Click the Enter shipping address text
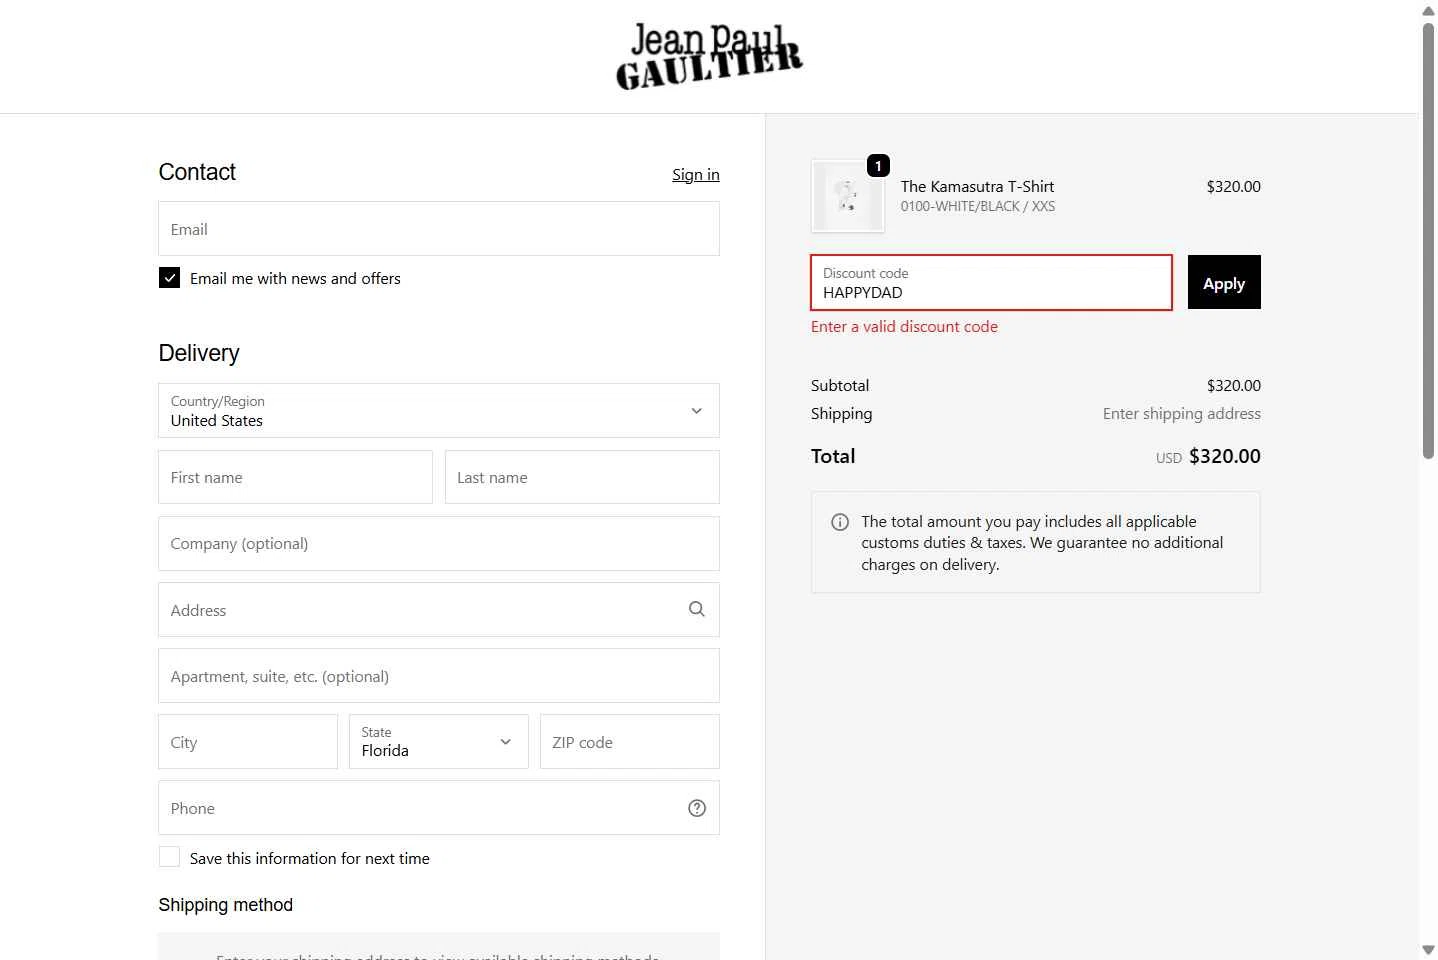The width and height of the screenshot is (1438, 960). tap(1181, 413)
